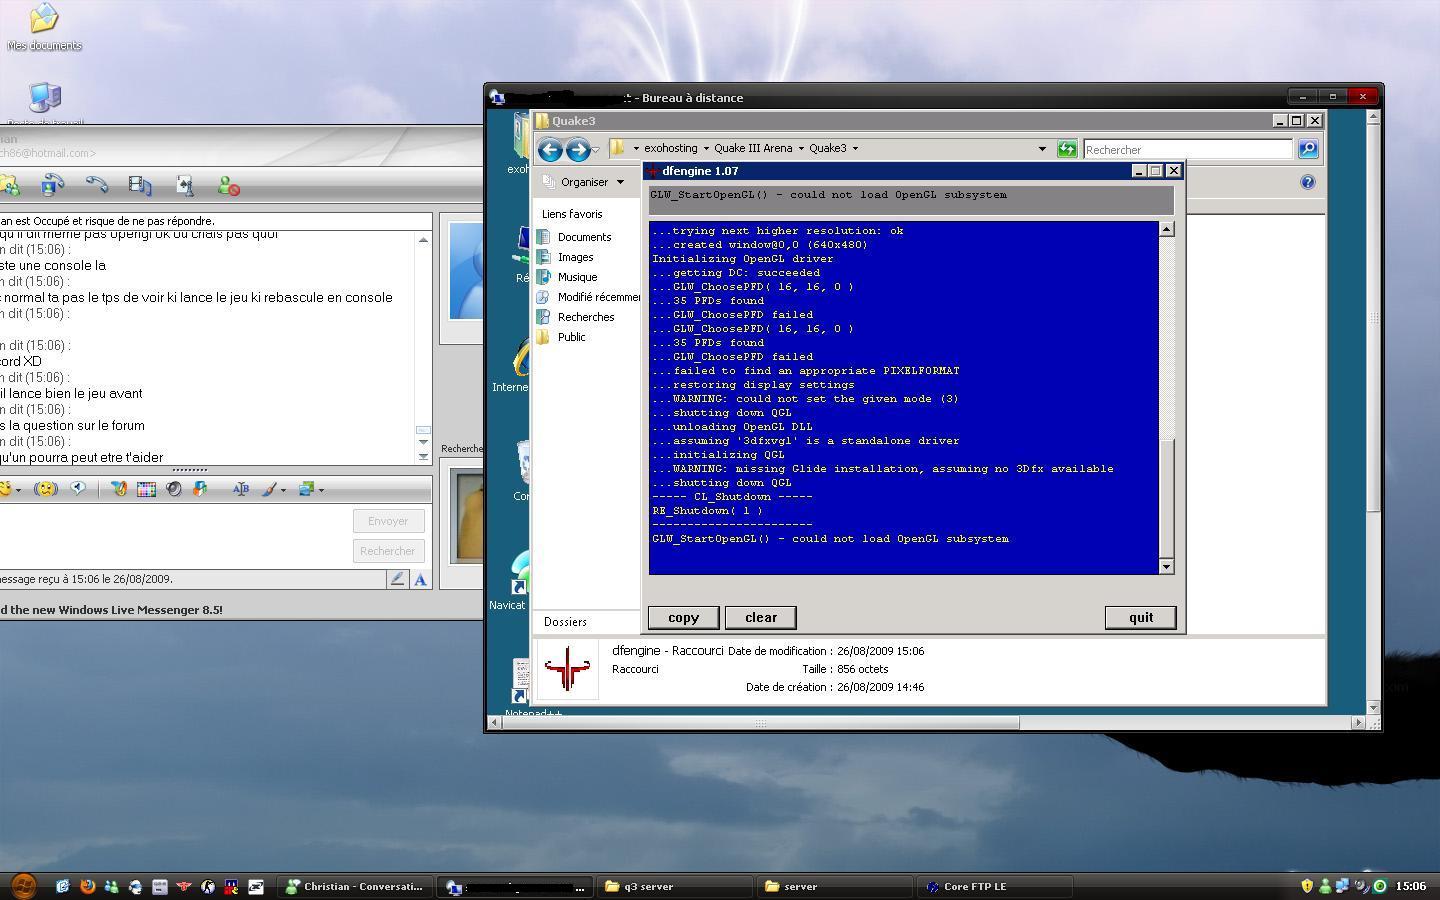Click the text mode A icon

[421, 579]
